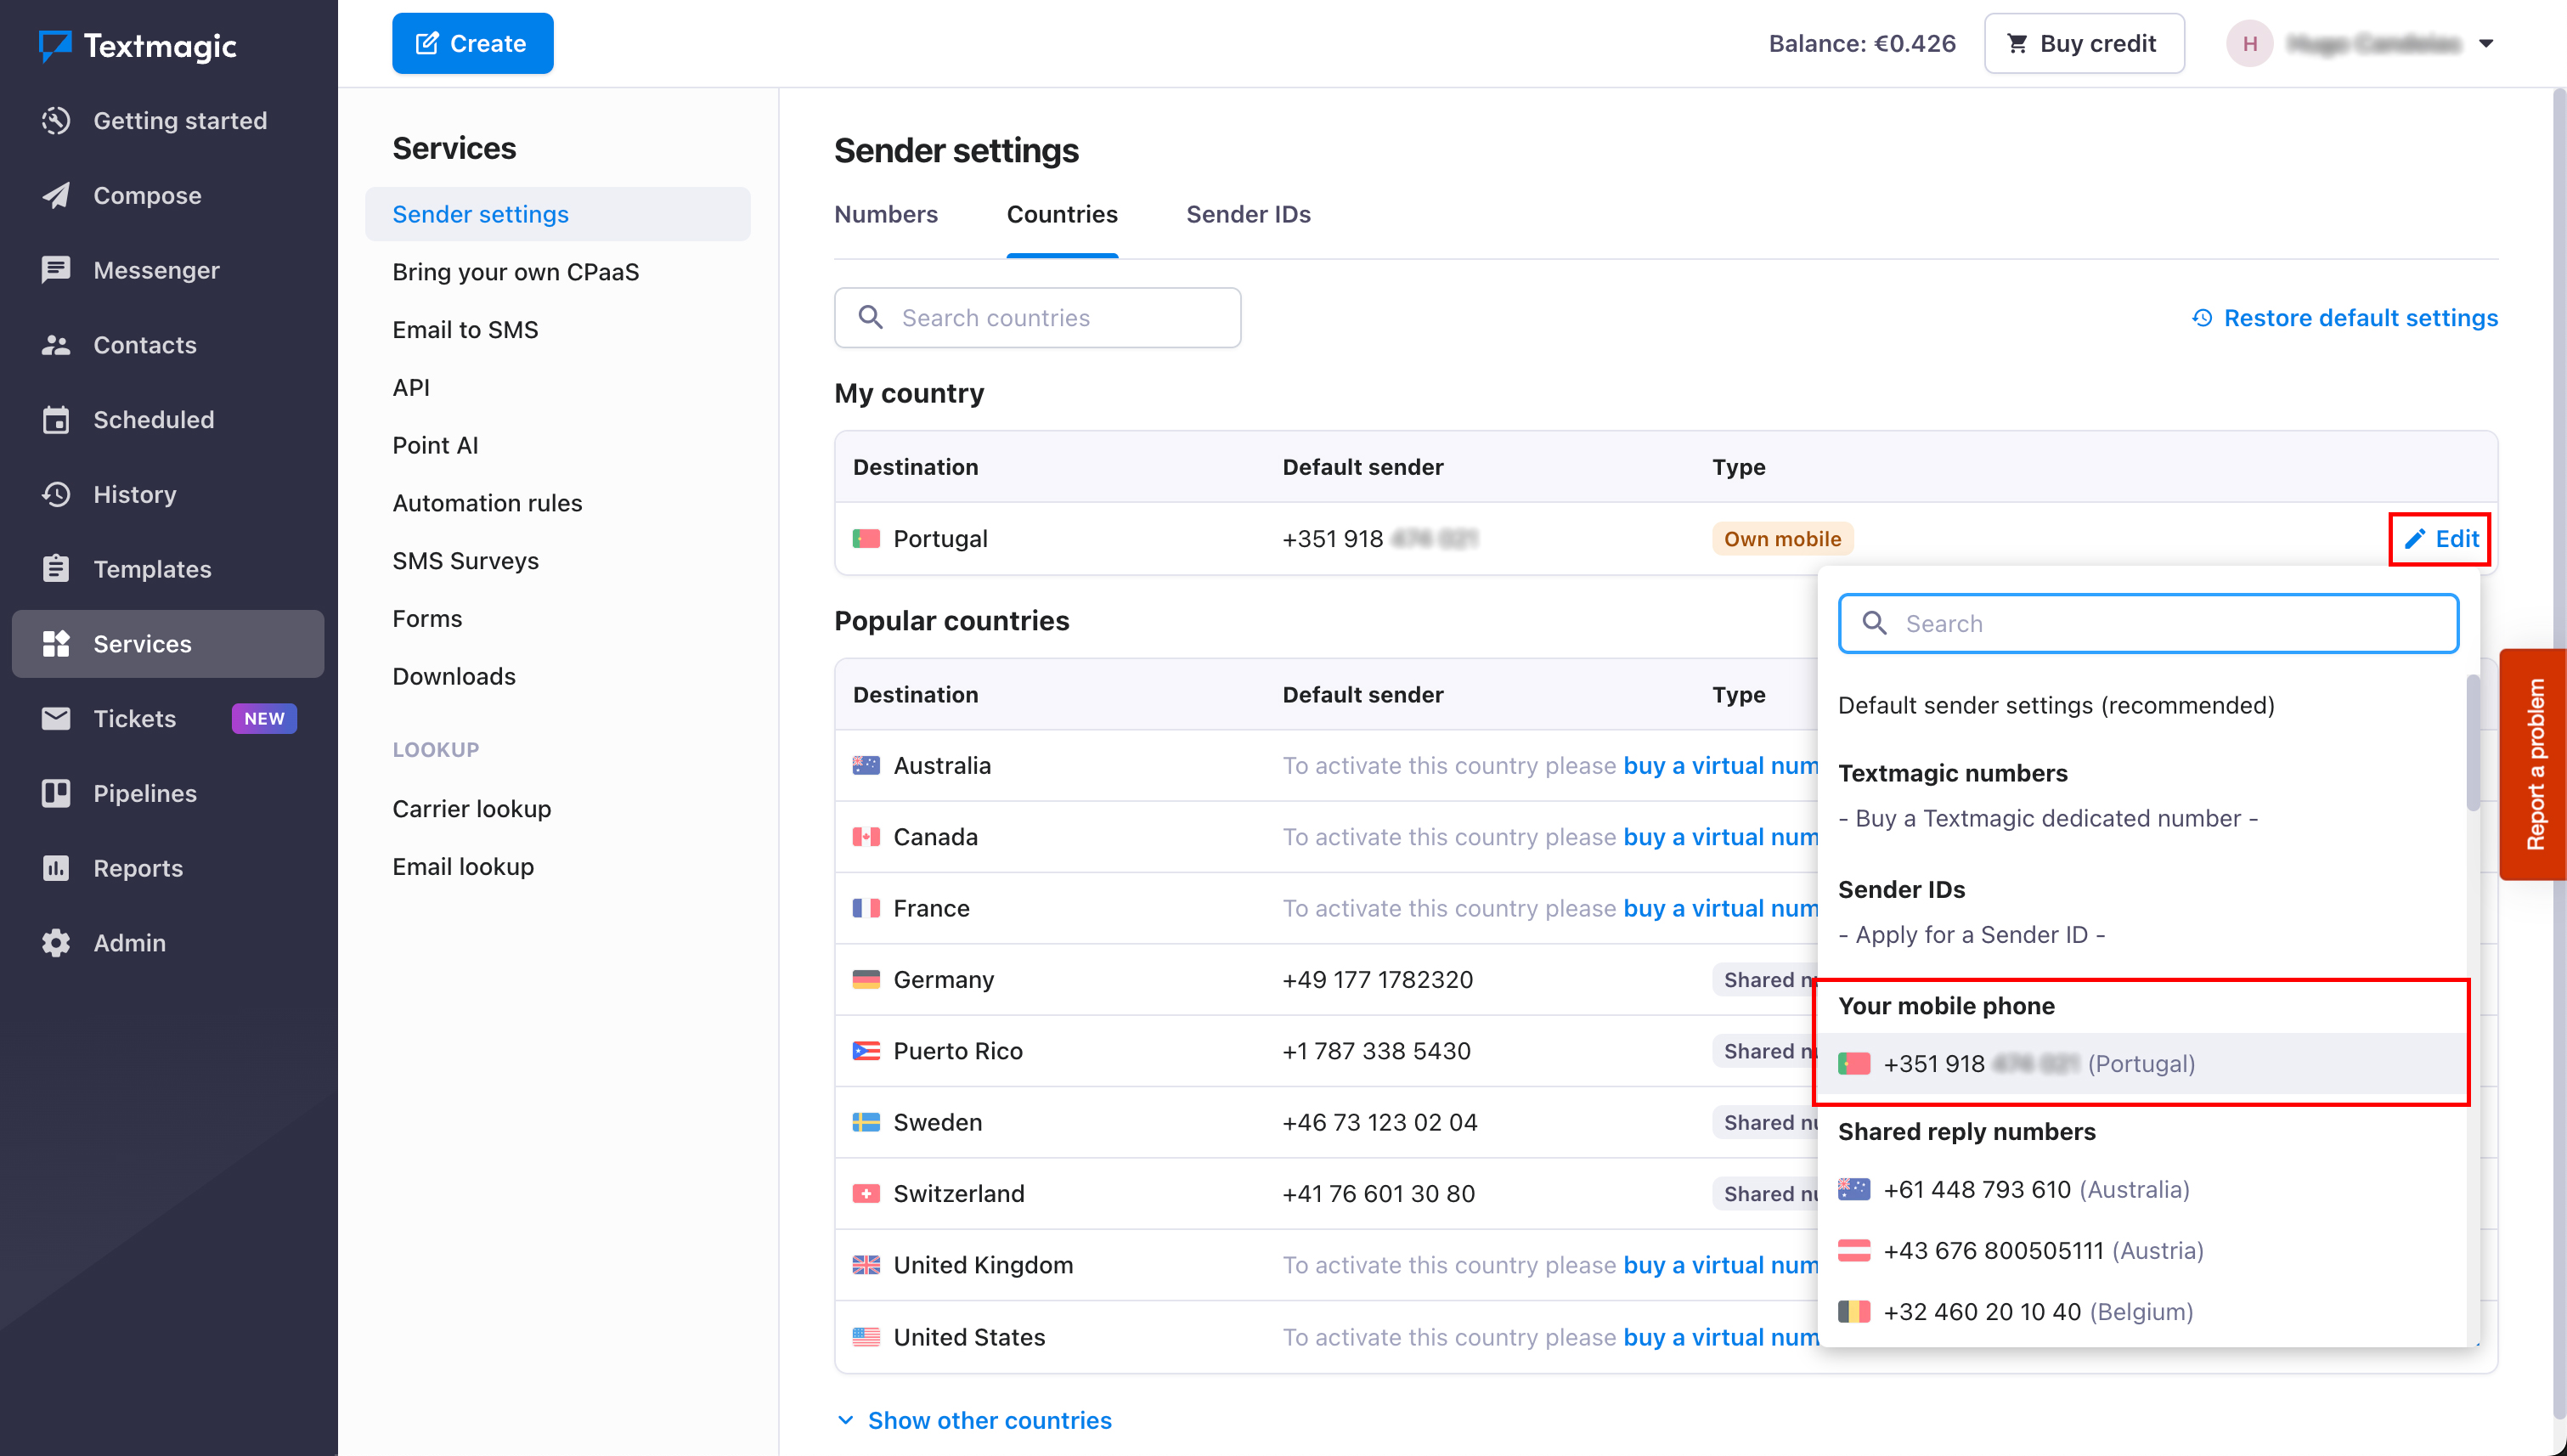
Task: Click the dropdown list scrollbar
Action: coord(2473,742)
